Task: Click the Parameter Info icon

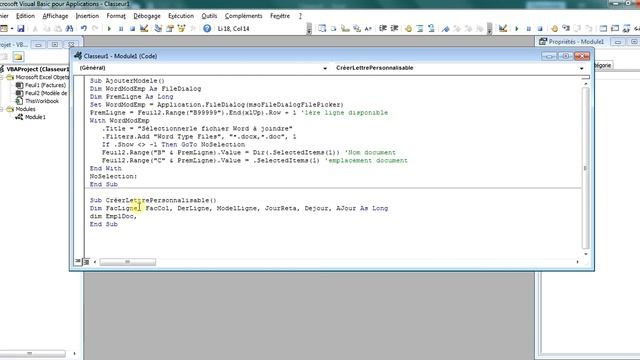Action: 357,29
